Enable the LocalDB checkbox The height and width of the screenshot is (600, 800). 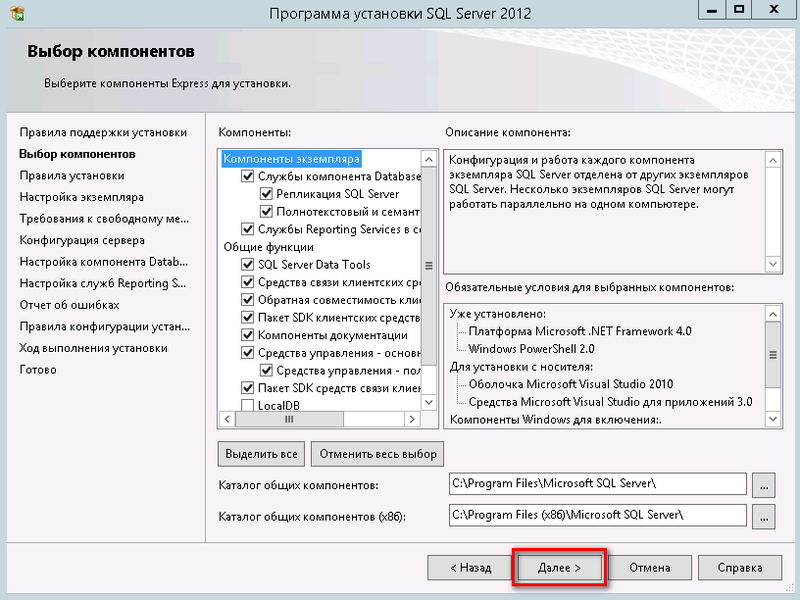click(247, 406)
